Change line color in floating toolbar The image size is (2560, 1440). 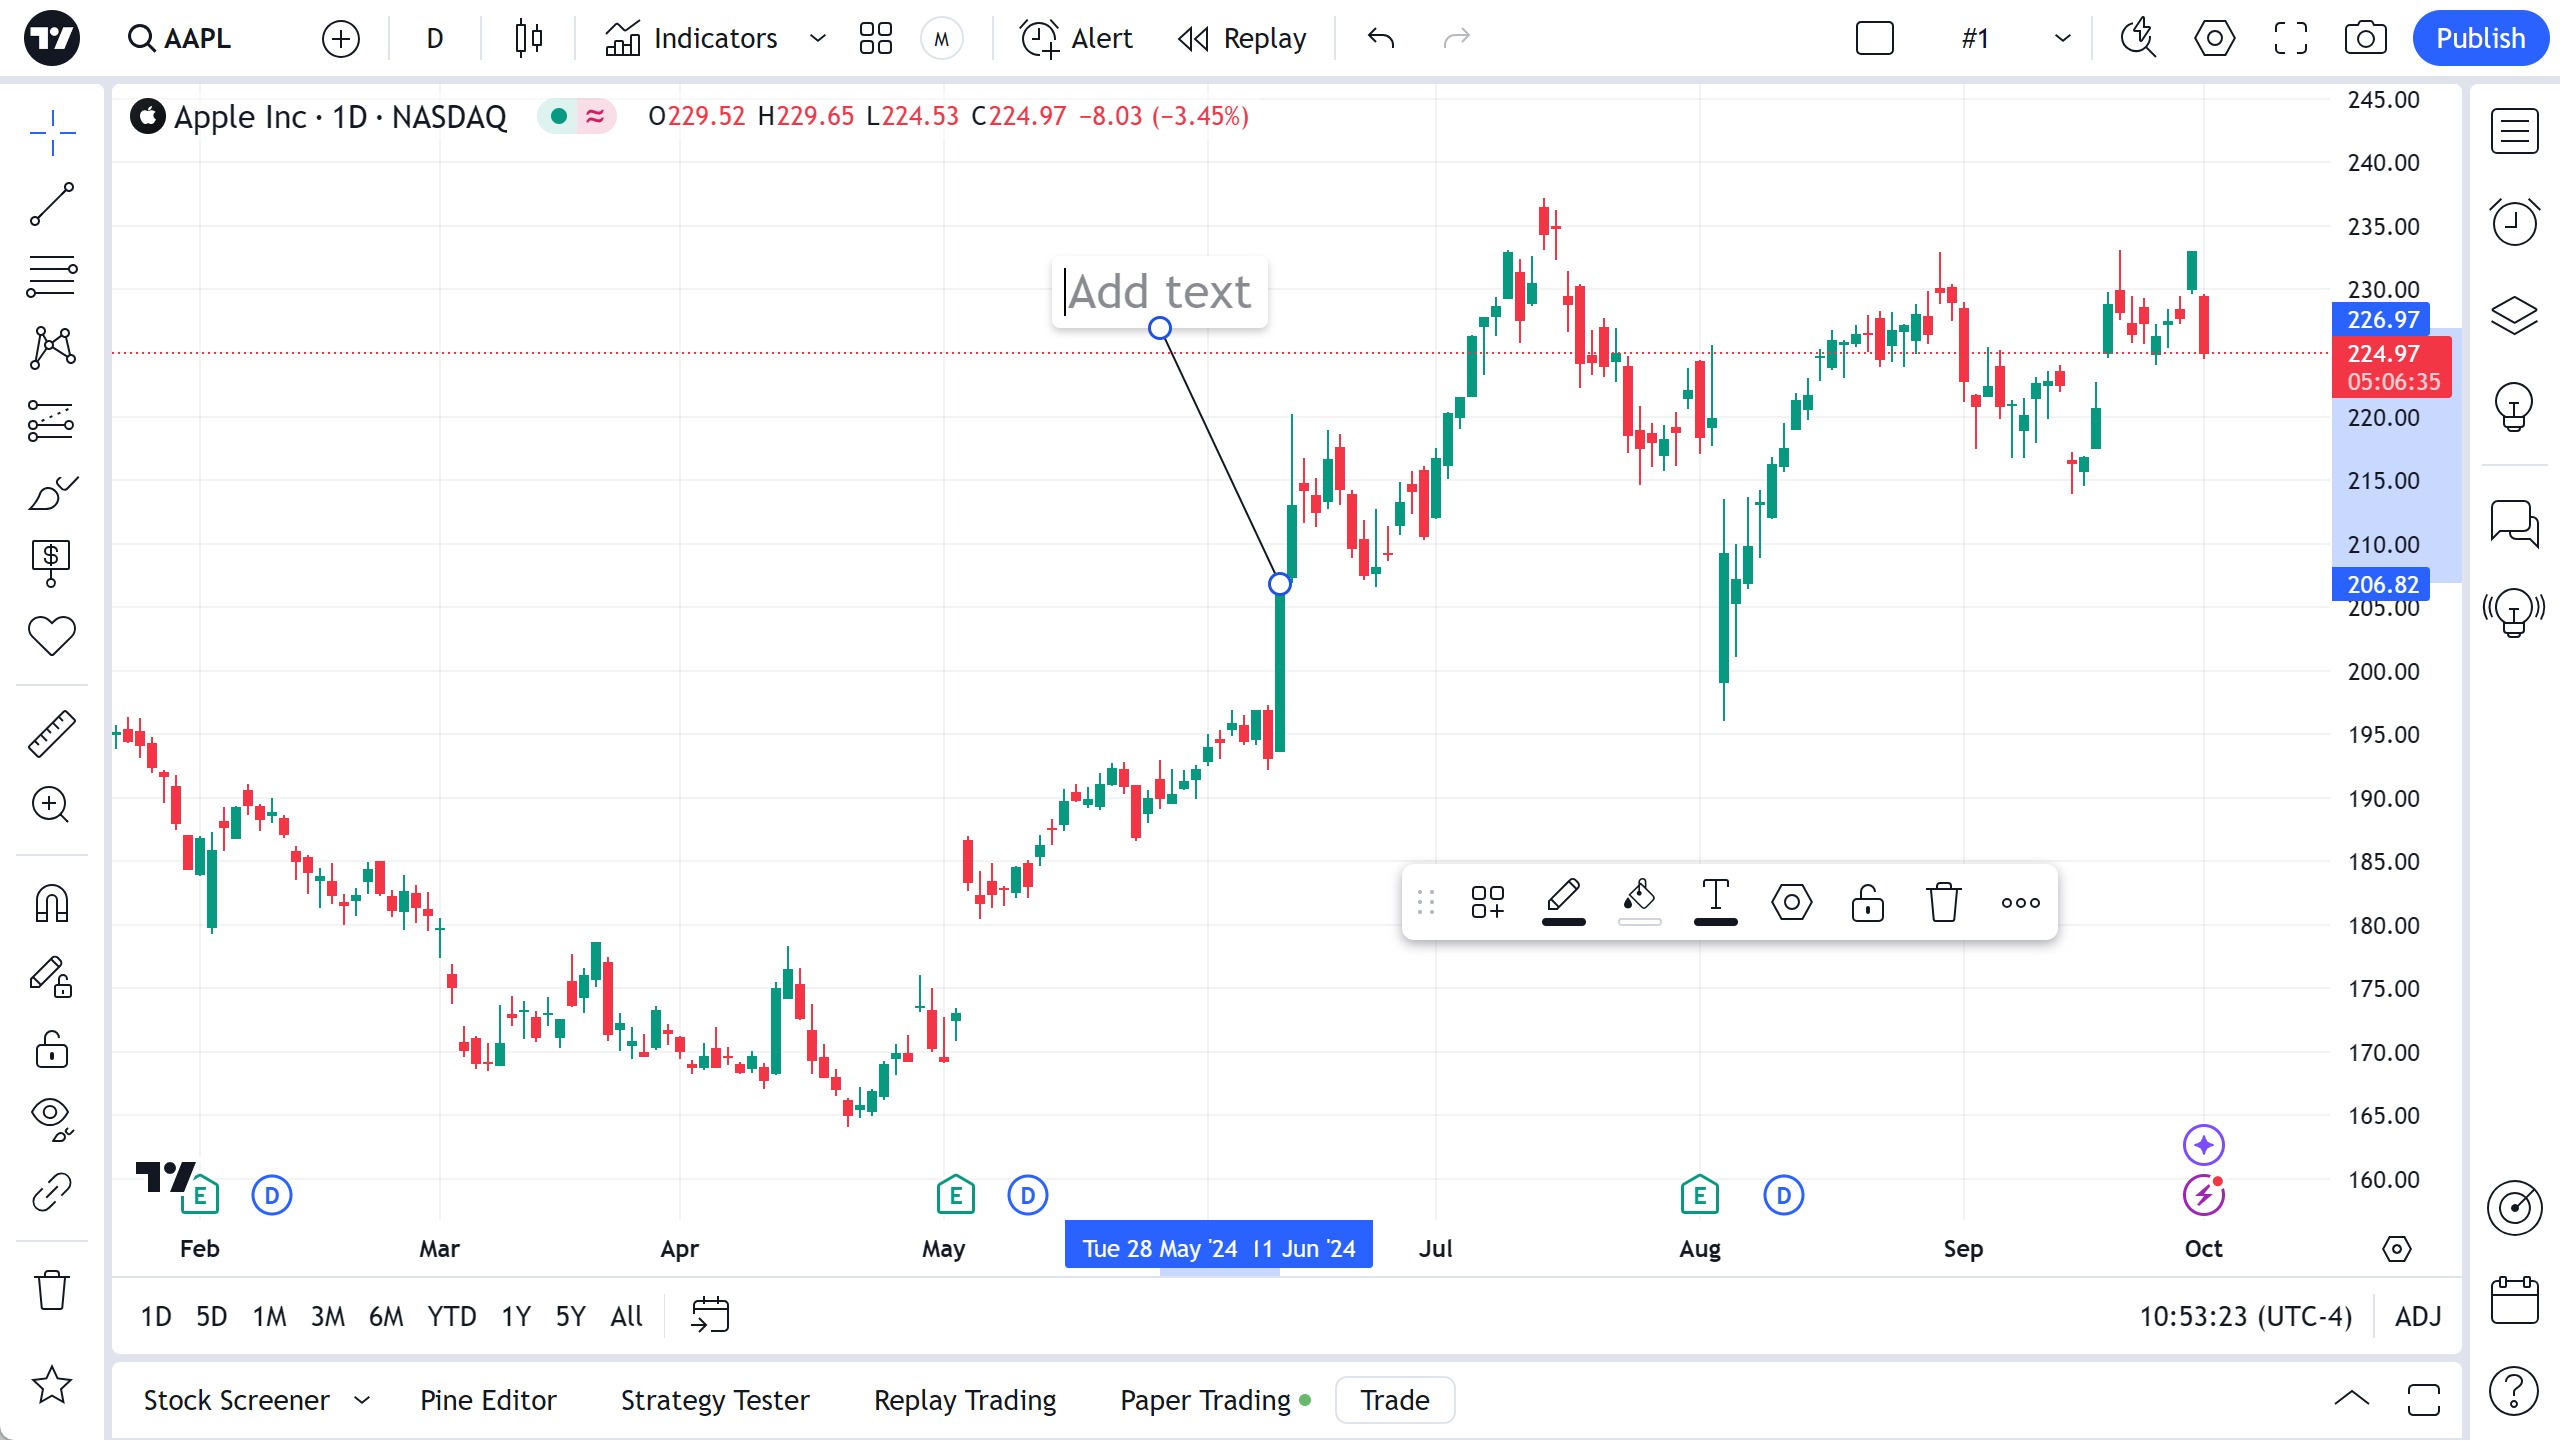coord(1563,902)
